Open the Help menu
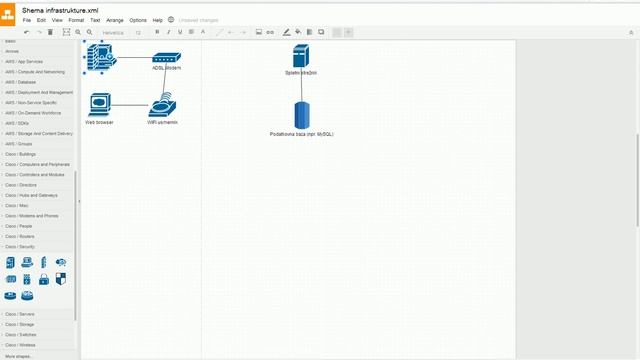Image resolution: width=640 pixels, height=360 pixels. coord(158,20)
